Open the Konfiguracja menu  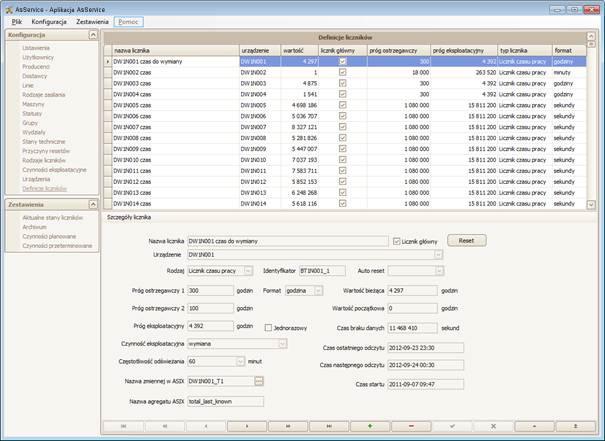[49, 22]
